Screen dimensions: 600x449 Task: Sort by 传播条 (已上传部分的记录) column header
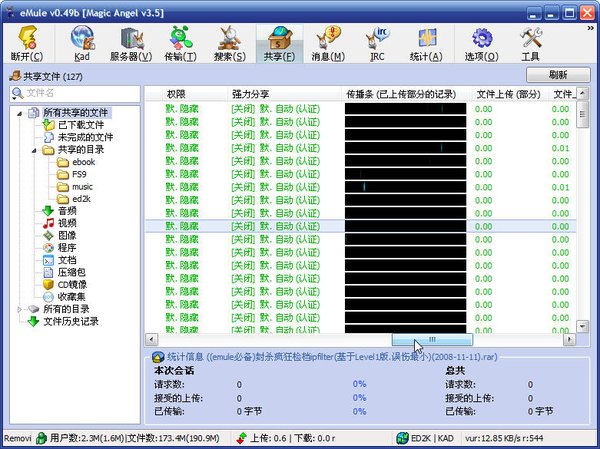pos(406,94)
